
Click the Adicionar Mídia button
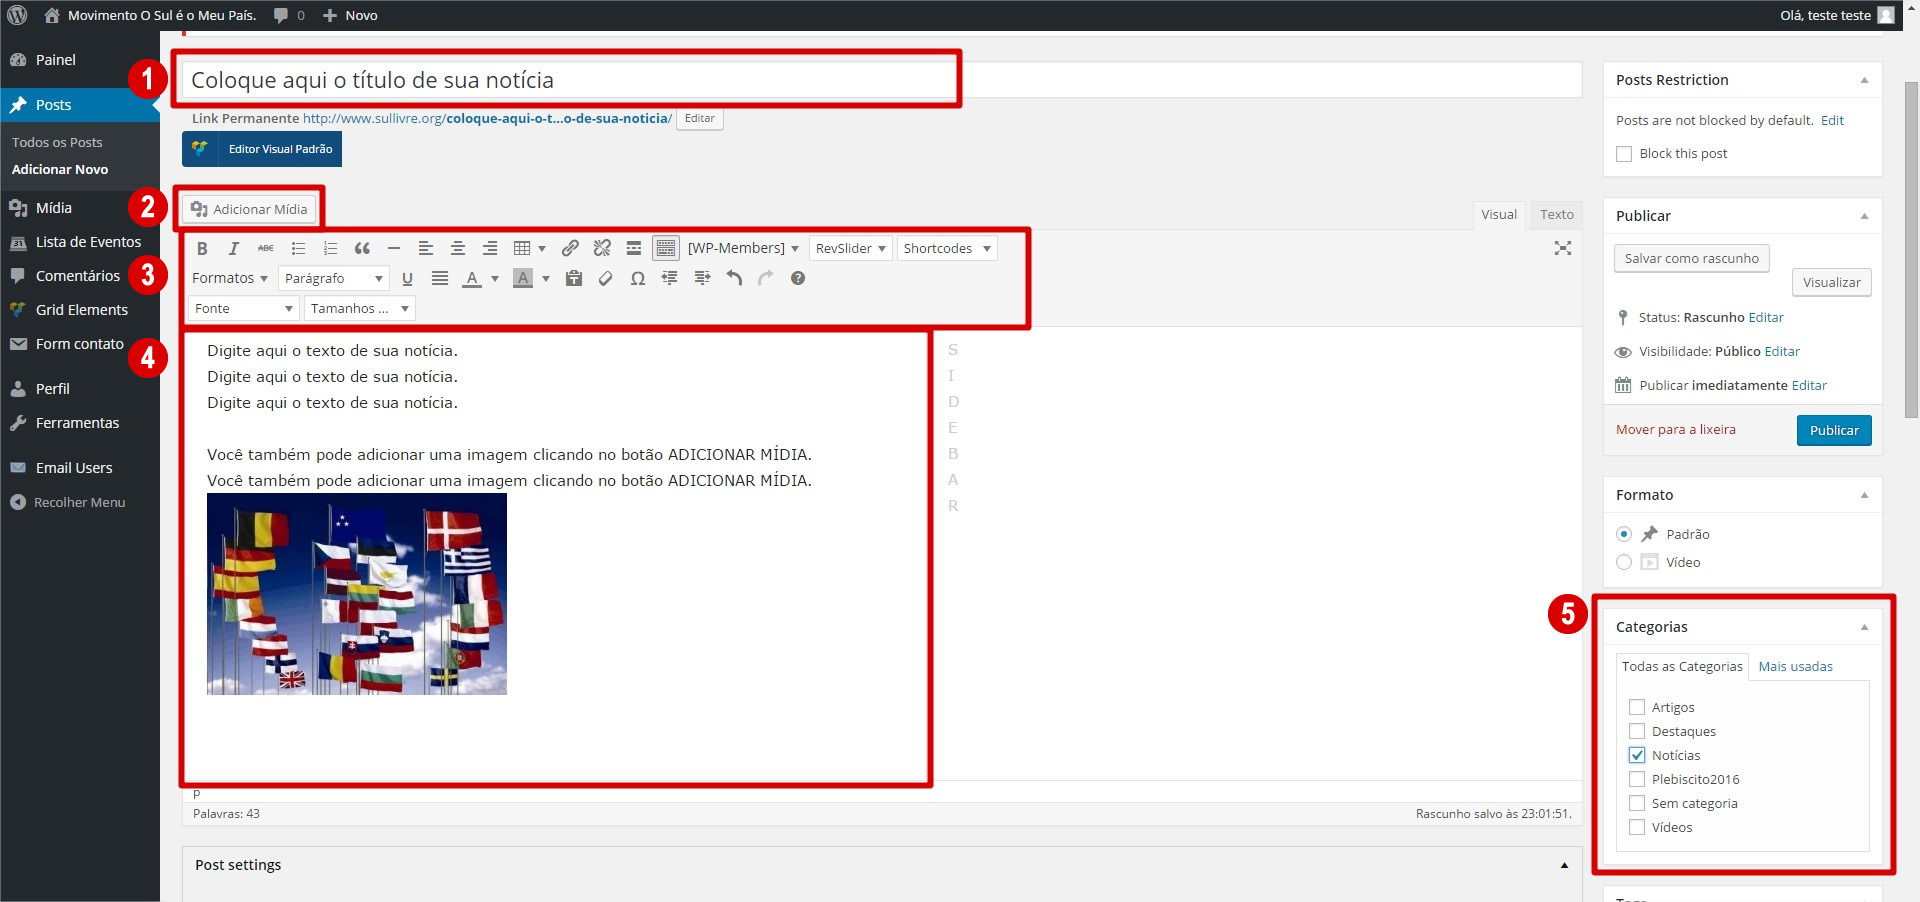coord(250,209)
